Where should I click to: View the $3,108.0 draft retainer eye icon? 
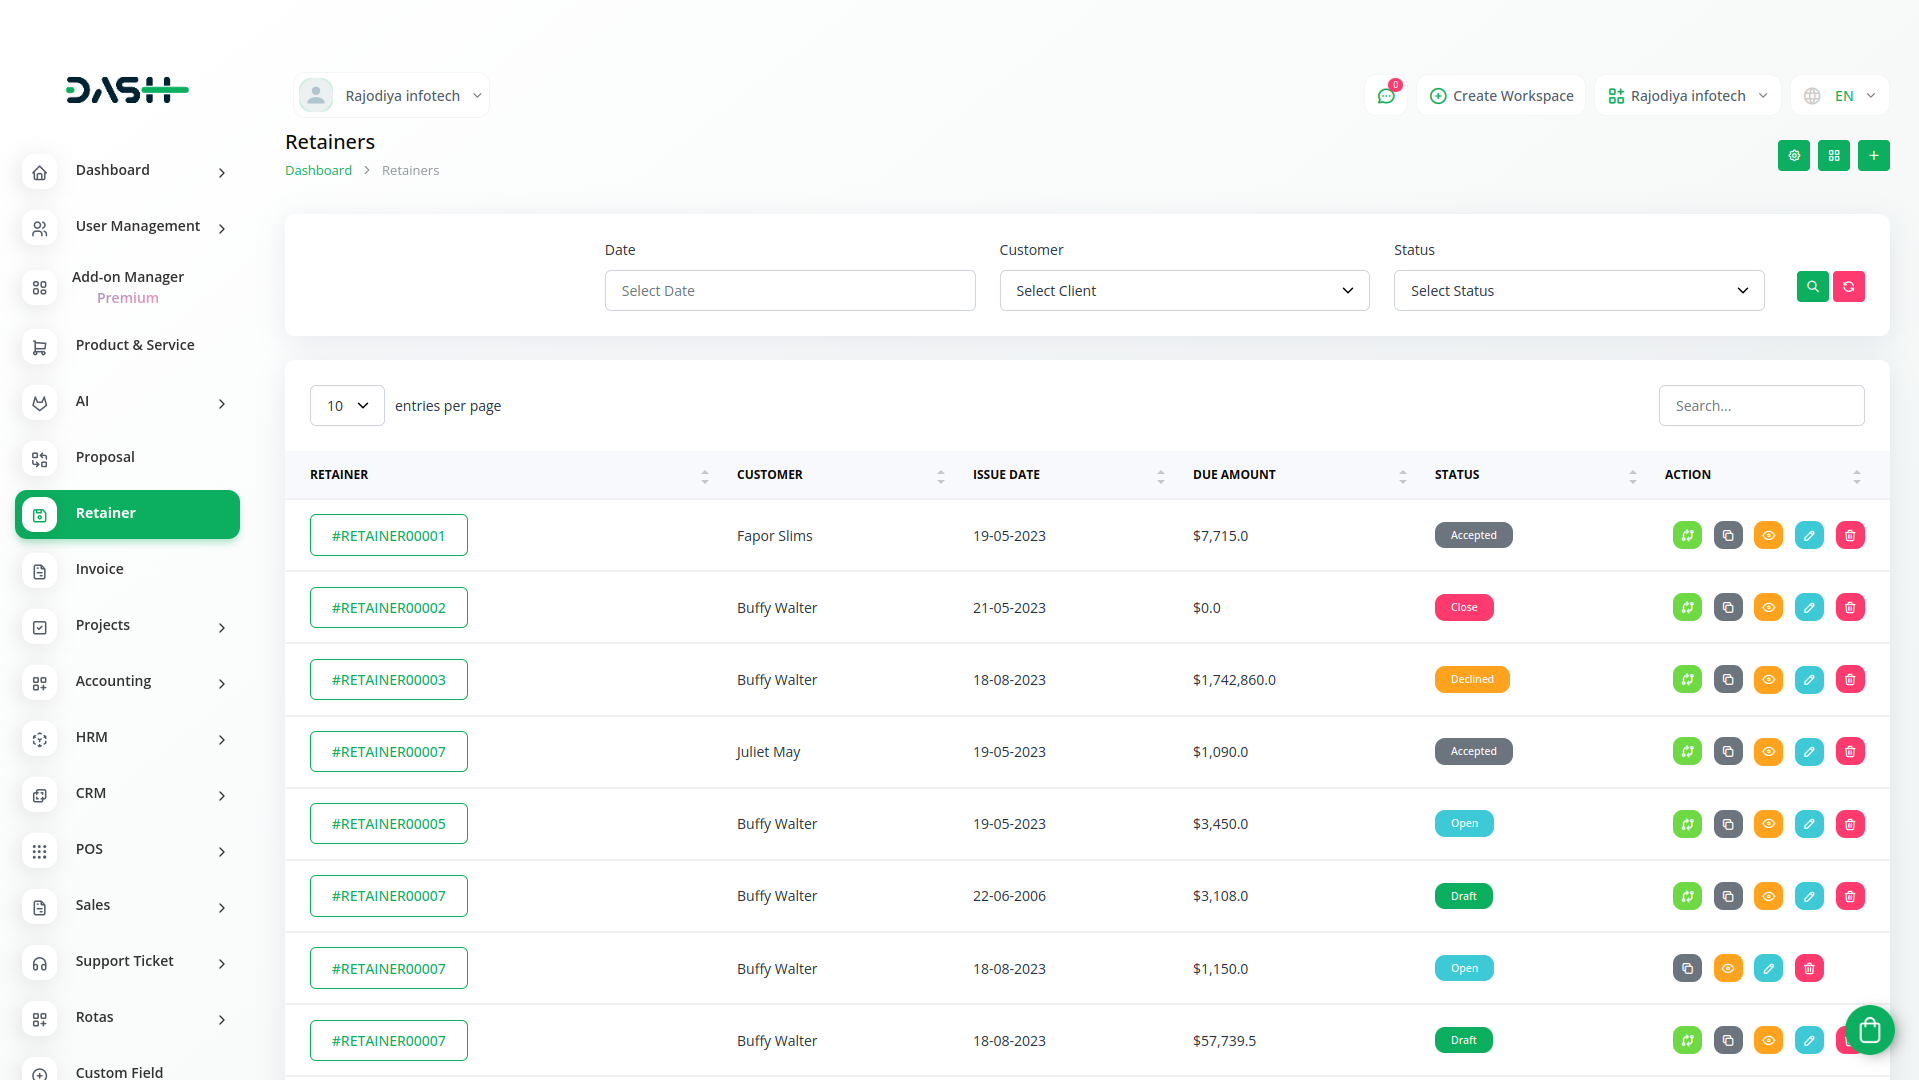(x=1768, y=896)
